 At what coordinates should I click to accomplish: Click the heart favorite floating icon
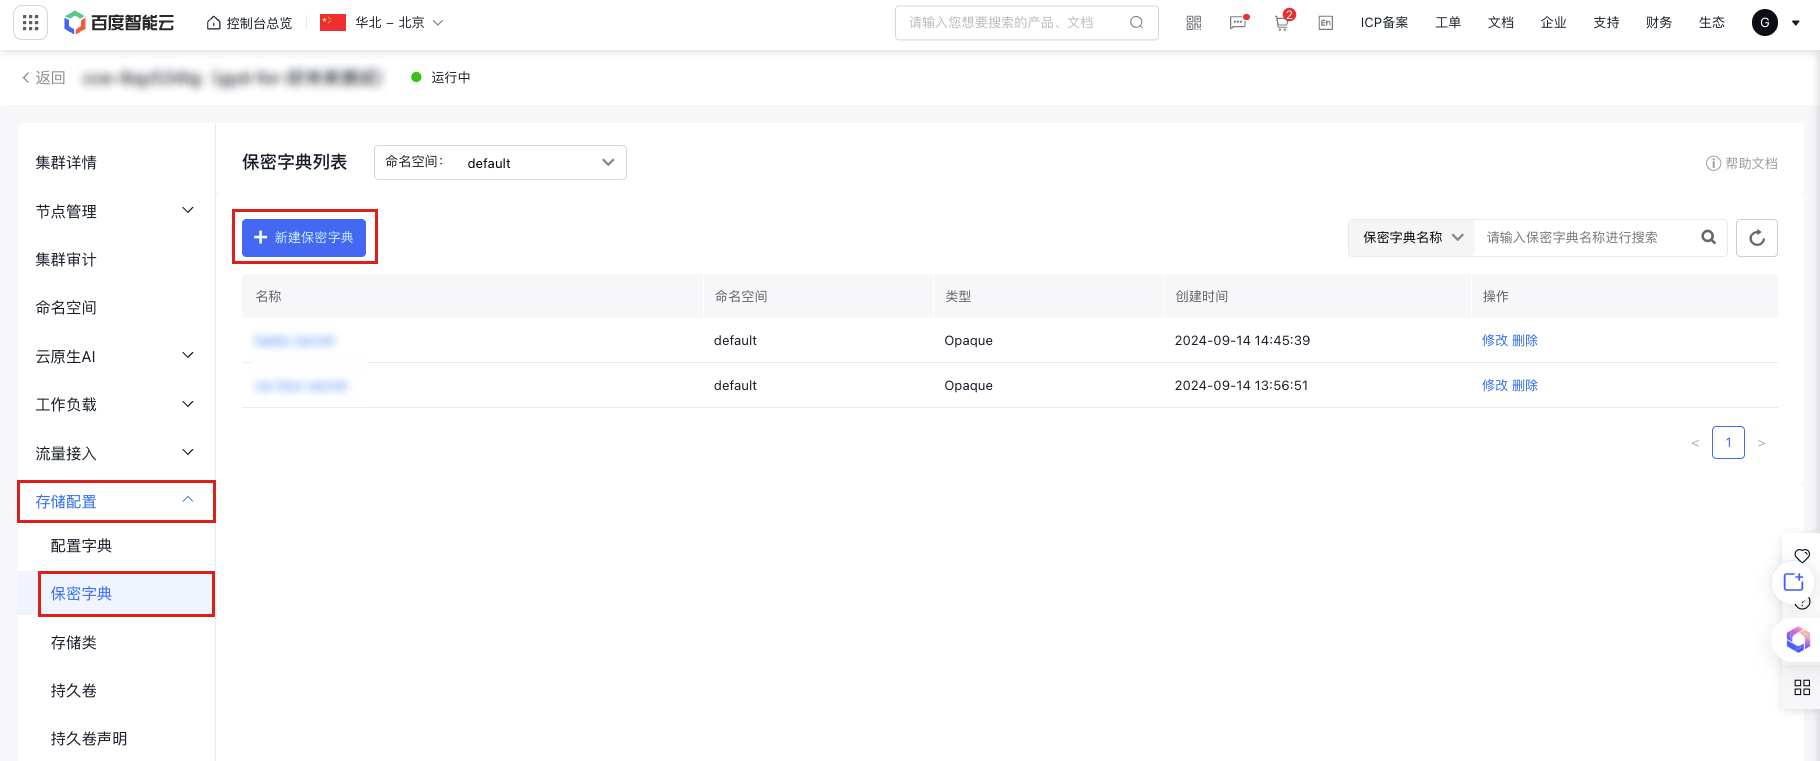(x=1802, y=556)
